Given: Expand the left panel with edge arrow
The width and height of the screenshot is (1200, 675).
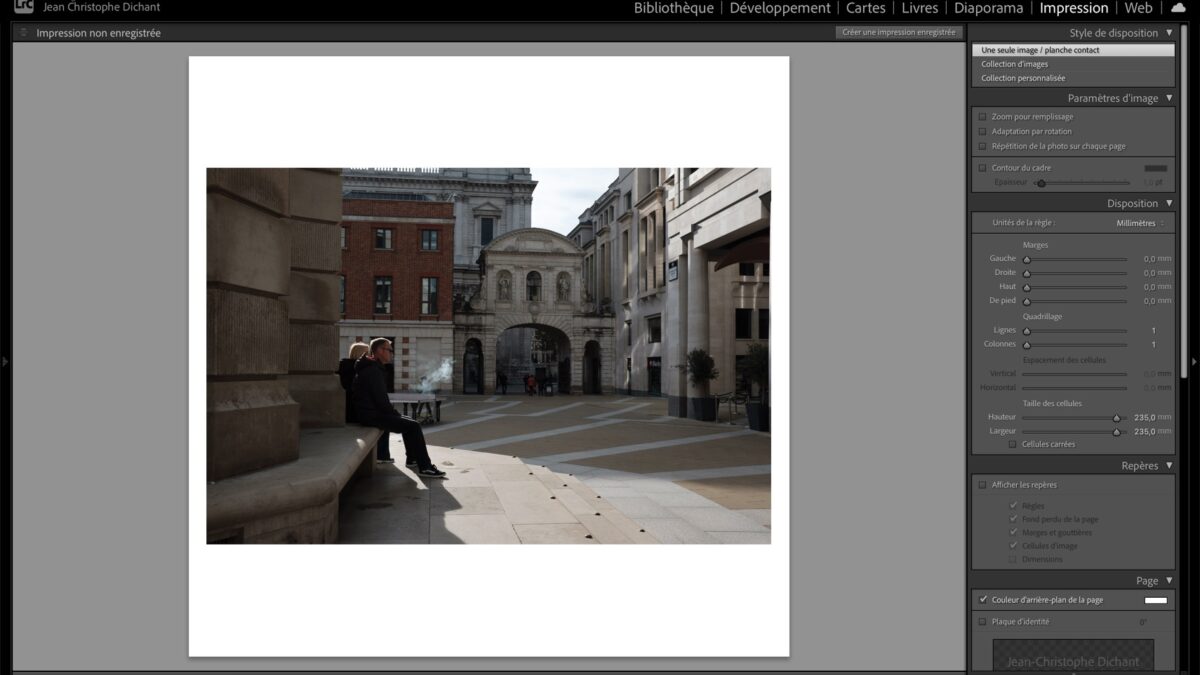Looking at the screenshot, I should tap(5, 361).
